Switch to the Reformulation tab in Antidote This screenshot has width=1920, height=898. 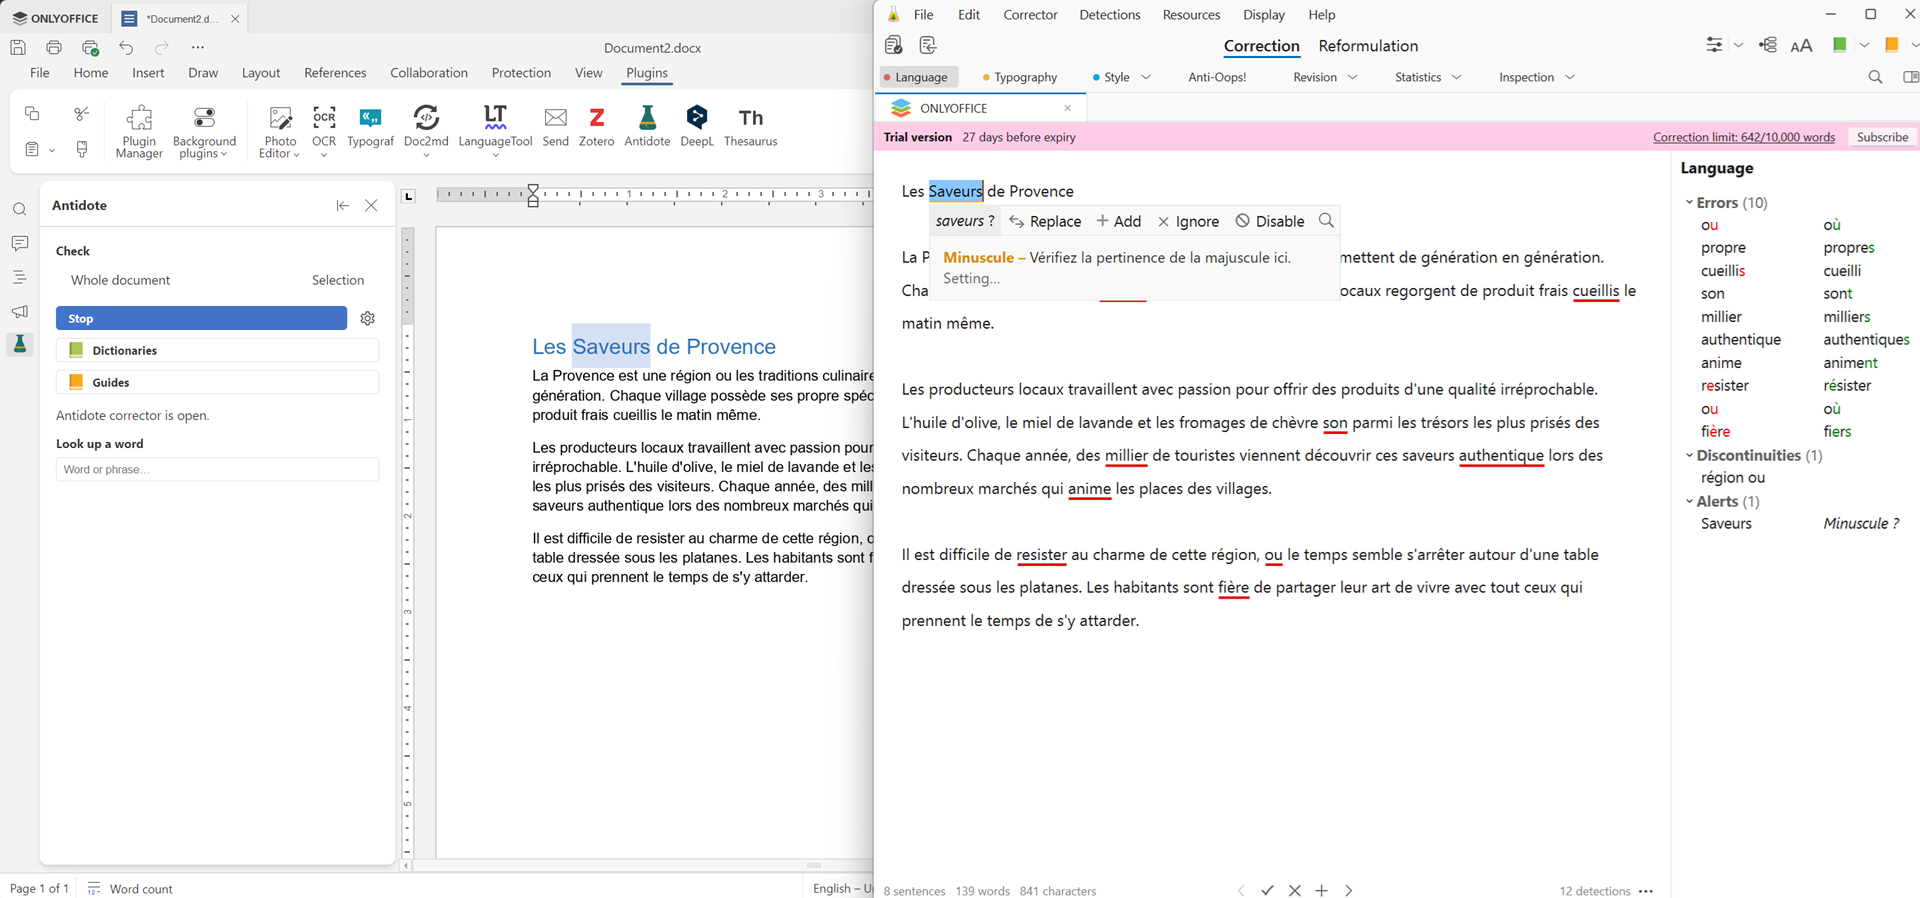tap(1368, 46)
